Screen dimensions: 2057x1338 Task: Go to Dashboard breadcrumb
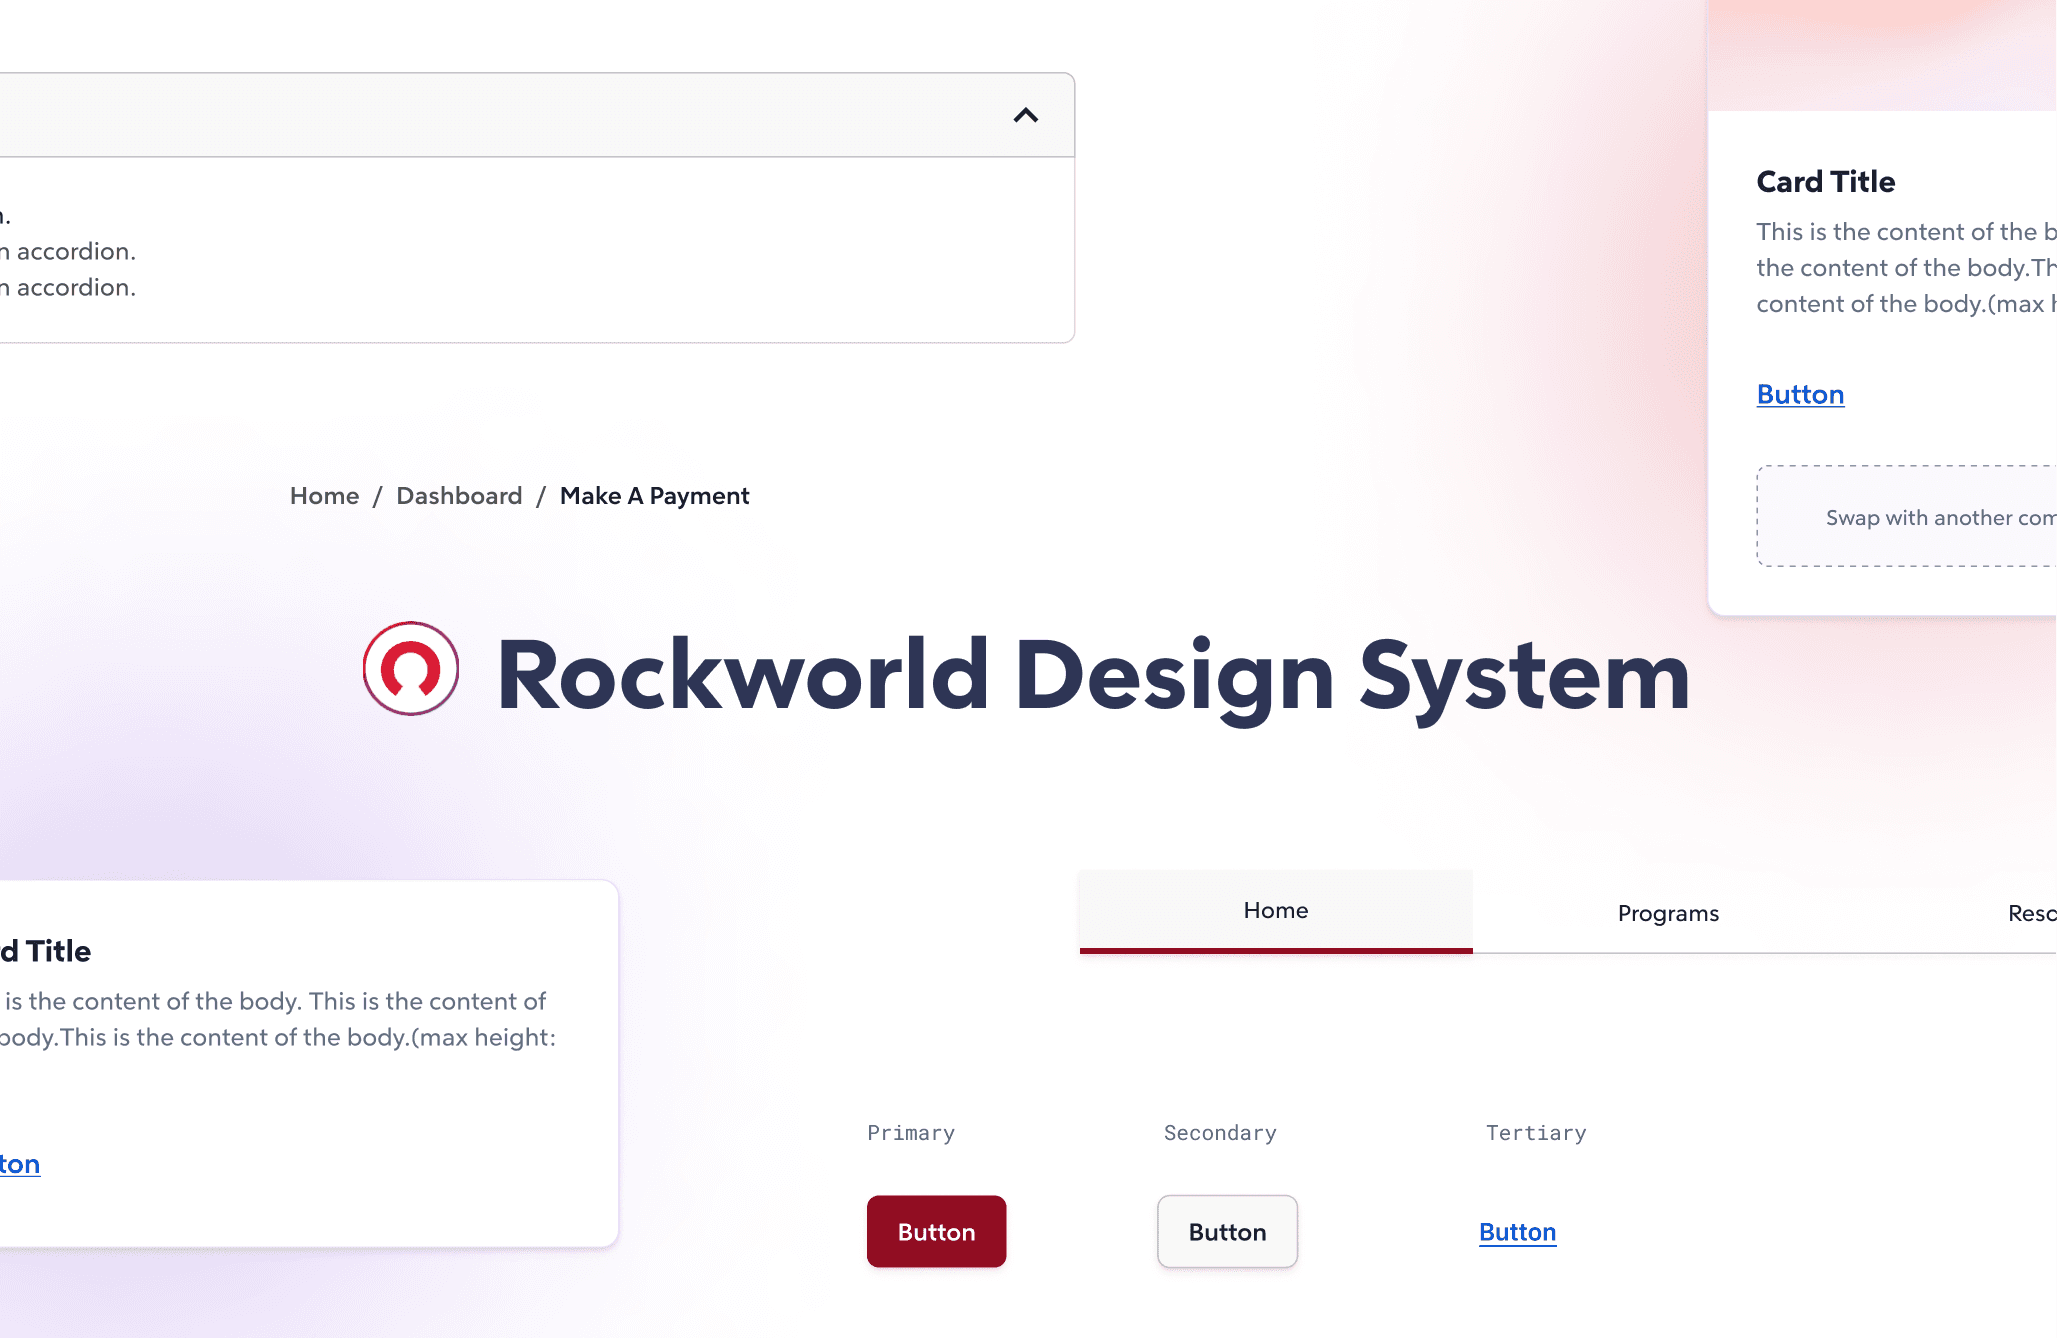coord(459,496)
